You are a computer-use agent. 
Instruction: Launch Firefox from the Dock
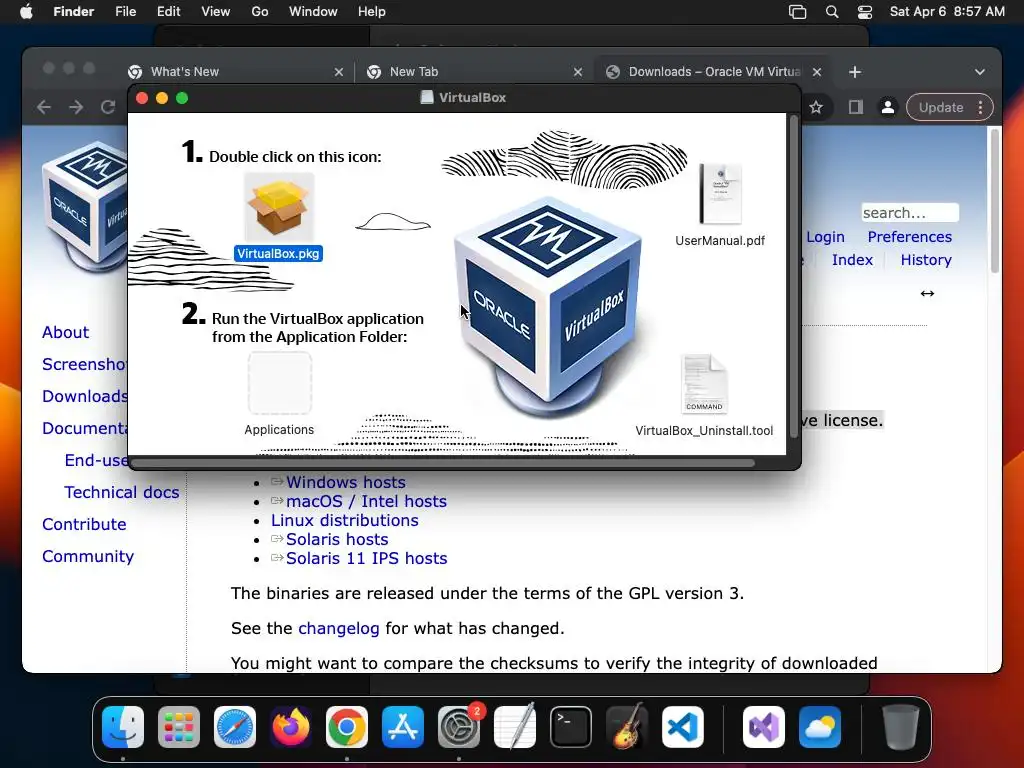tap(291, 727)
